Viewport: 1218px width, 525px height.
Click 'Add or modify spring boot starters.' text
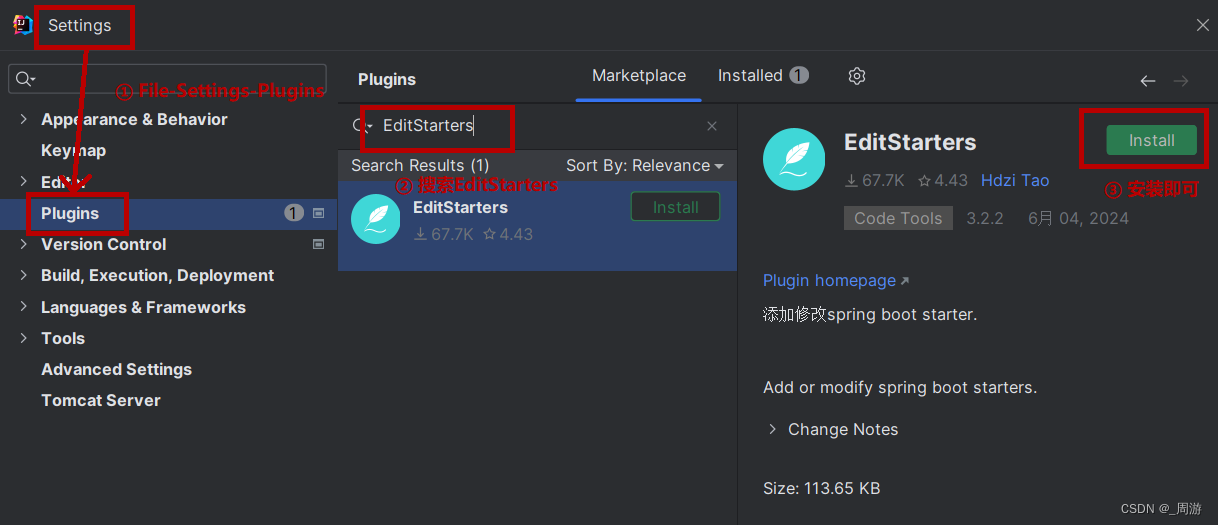900,387
